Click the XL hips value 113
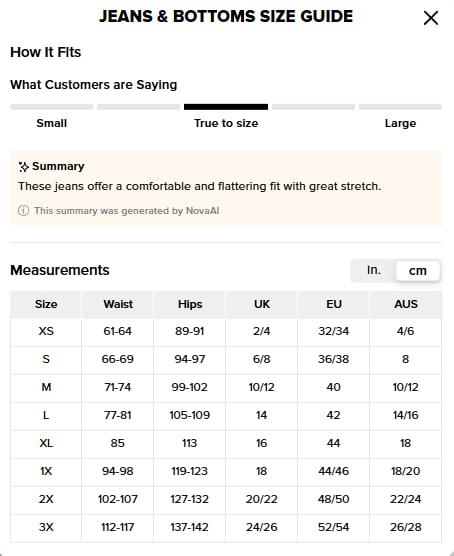This screenshot has width=454, height=556. point(189,443)
